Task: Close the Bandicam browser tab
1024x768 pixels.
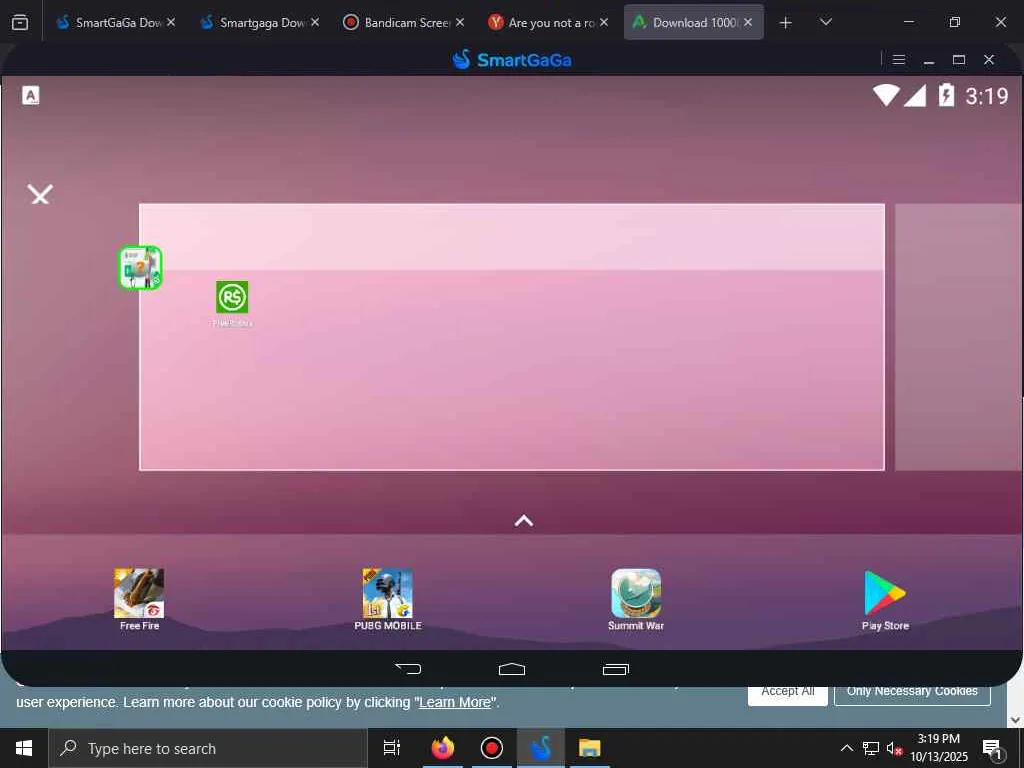Action: (460, 22)
